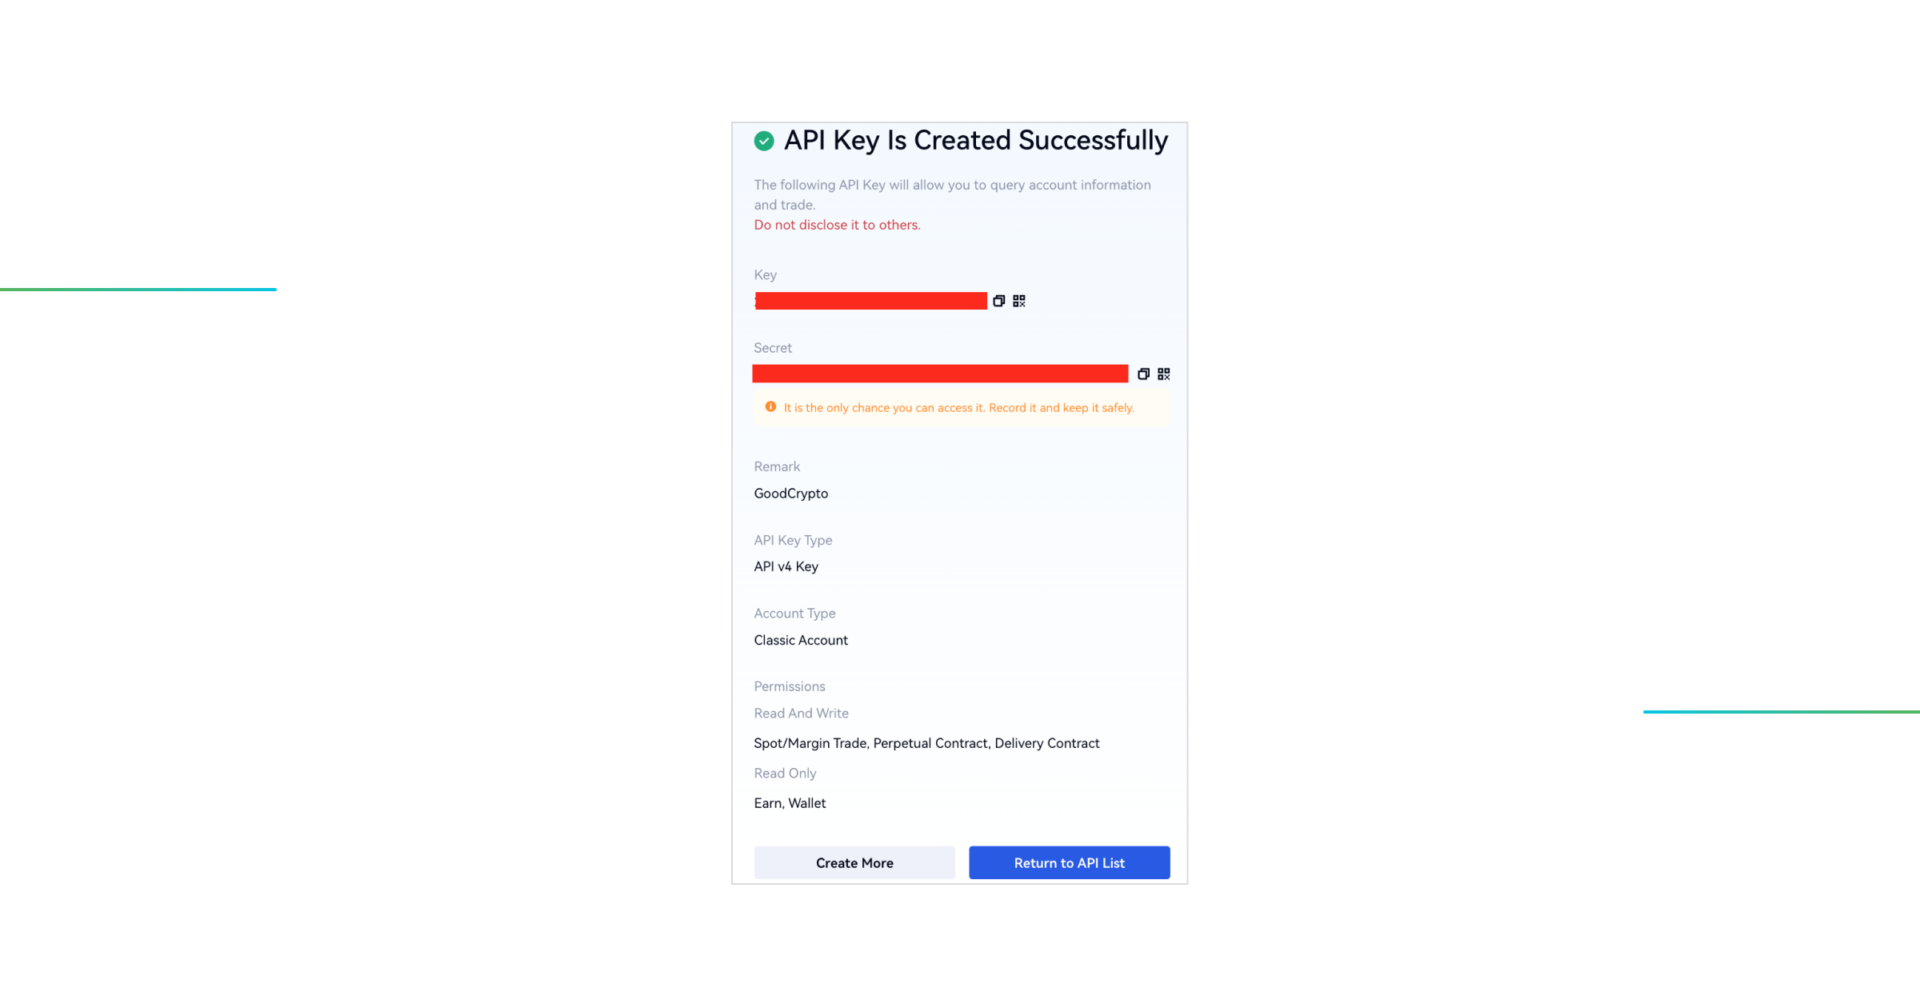Click the GoodCrypto remark text
1920x1008 pixels.
[791, 494]
